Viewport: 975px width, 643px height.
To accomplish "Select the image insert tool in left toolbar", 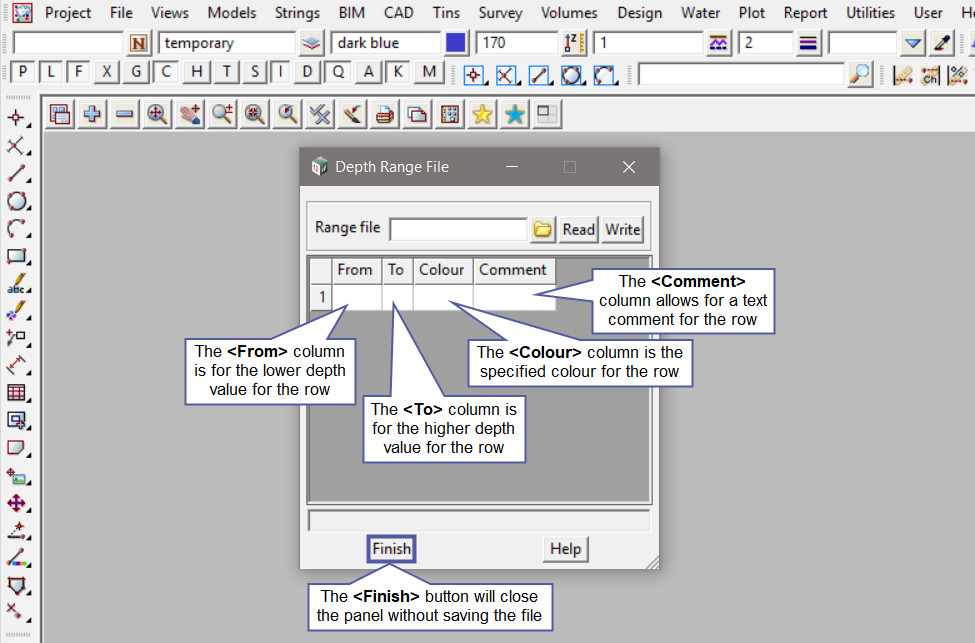I will coord(17,476).
